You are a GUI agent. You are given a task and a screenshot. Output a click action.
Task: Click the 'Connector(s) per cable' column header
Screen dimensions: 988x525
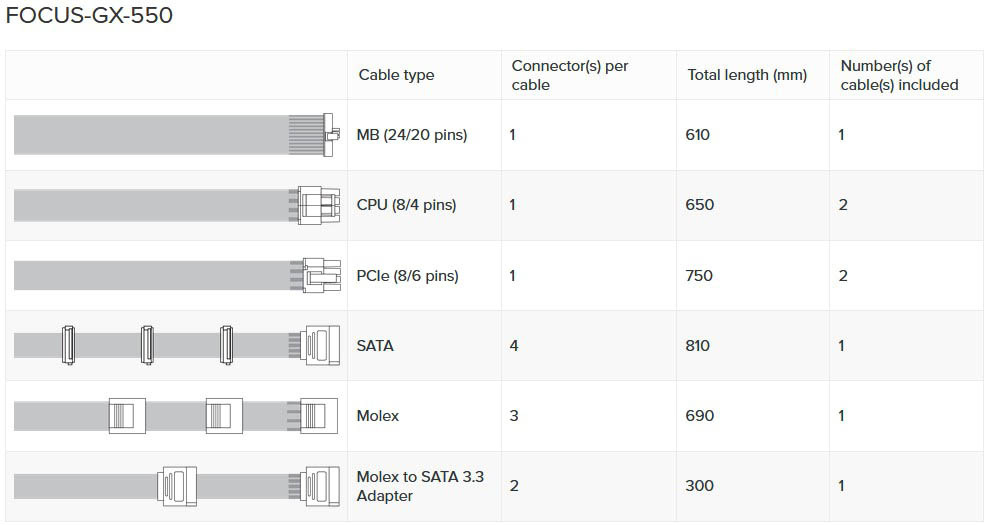click(569, 75)
